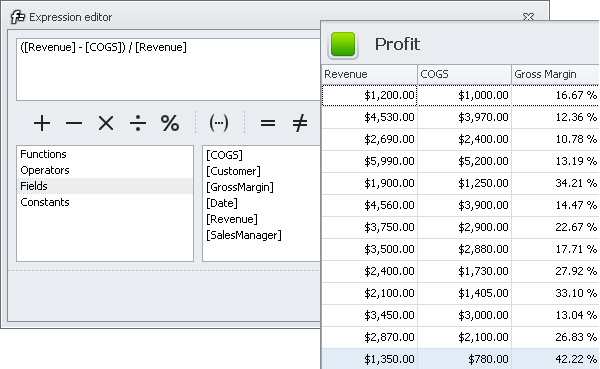Select Fields category in list

[105, 186]
